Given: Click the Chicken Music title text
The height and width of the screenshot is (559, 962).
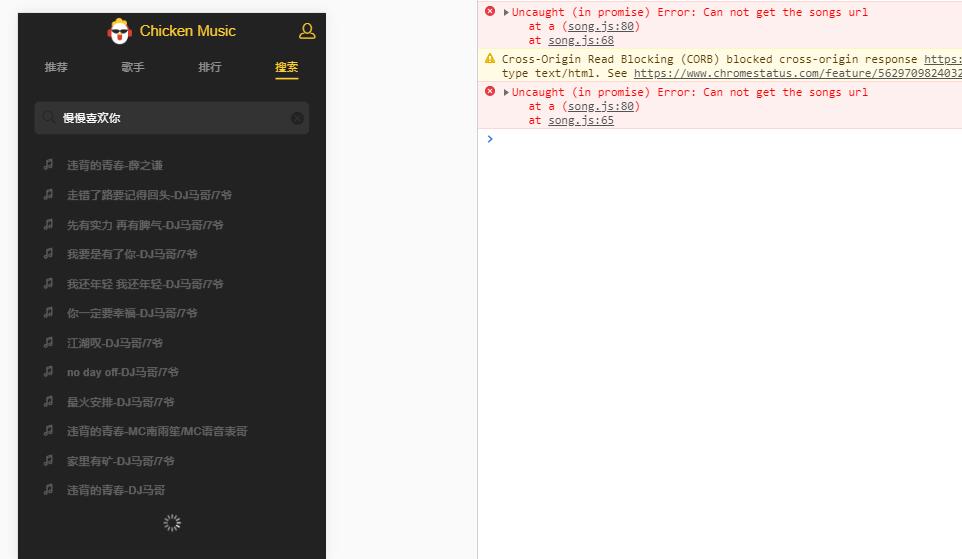Looking at the screenshot, I should (188, 31).
